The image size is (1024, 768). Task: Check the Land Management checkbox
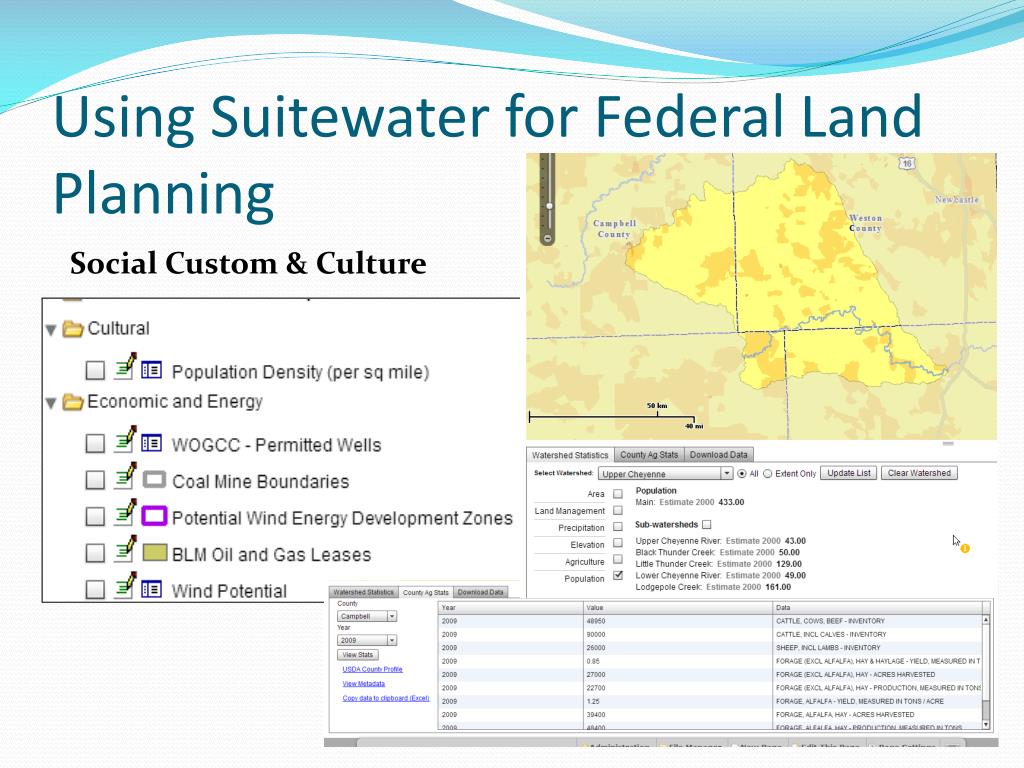[618, 510]
